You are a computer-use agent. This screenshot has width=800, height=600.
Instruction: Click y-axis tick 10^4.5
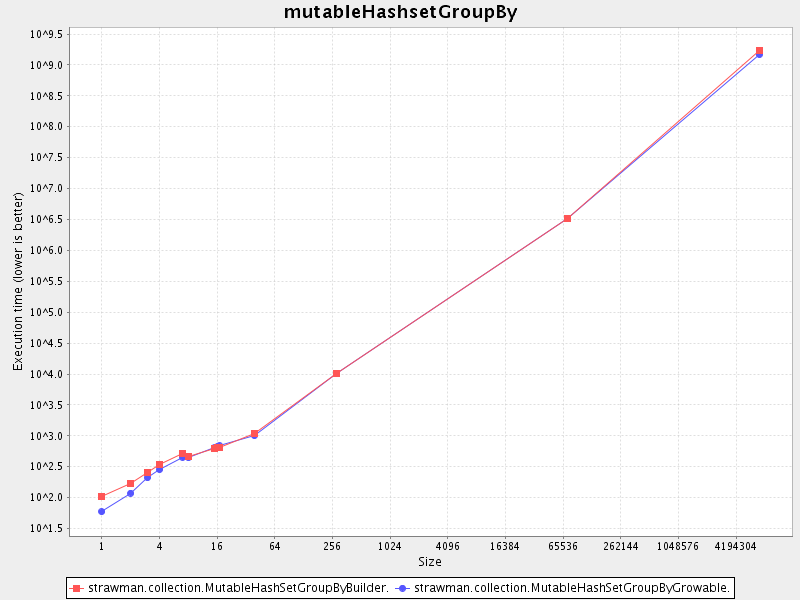(x=46, y=343)
